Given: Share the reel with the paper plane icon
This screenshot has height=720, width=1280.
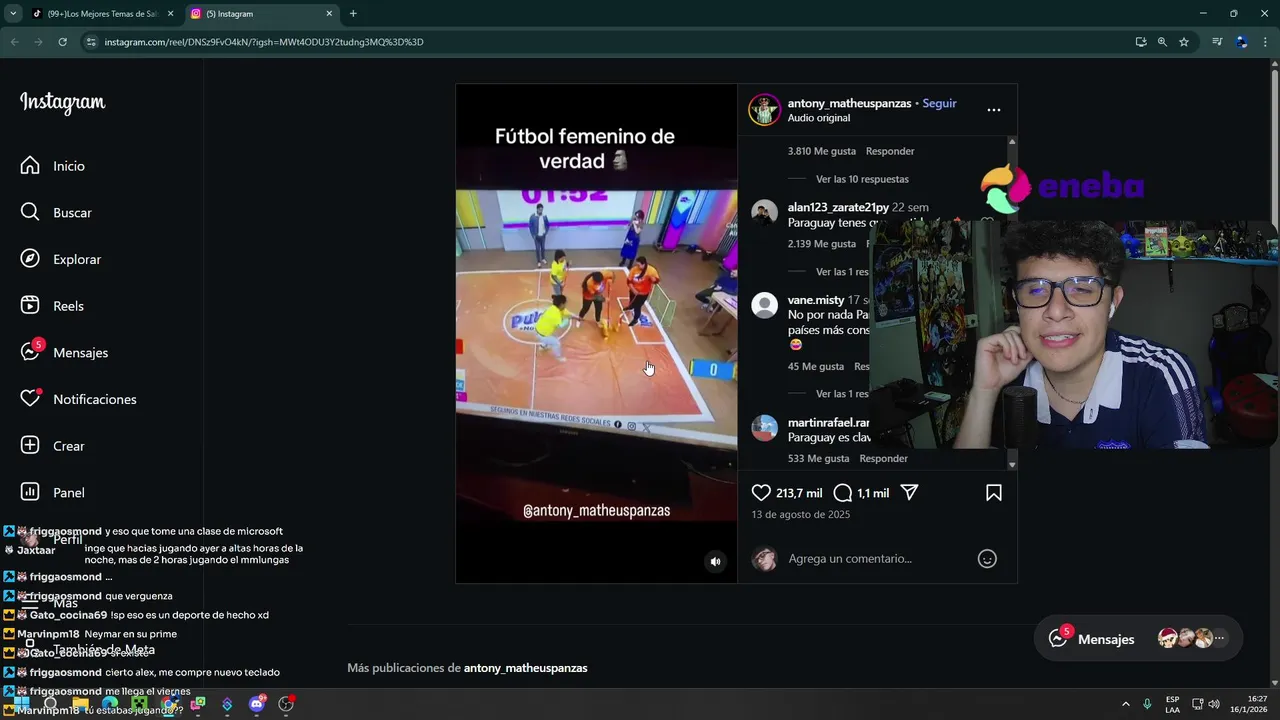Looking at the screenshot, I should tap(909, 492).
